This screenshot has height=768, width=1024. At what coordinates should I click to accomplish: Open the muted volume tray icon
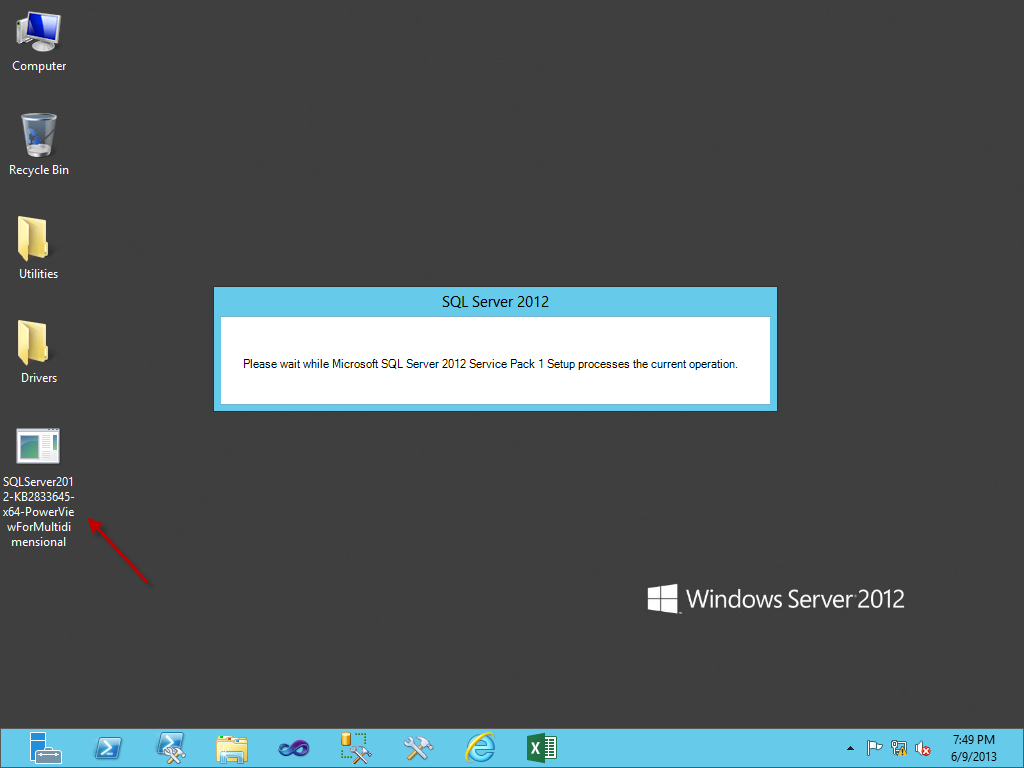coord(923,748)
